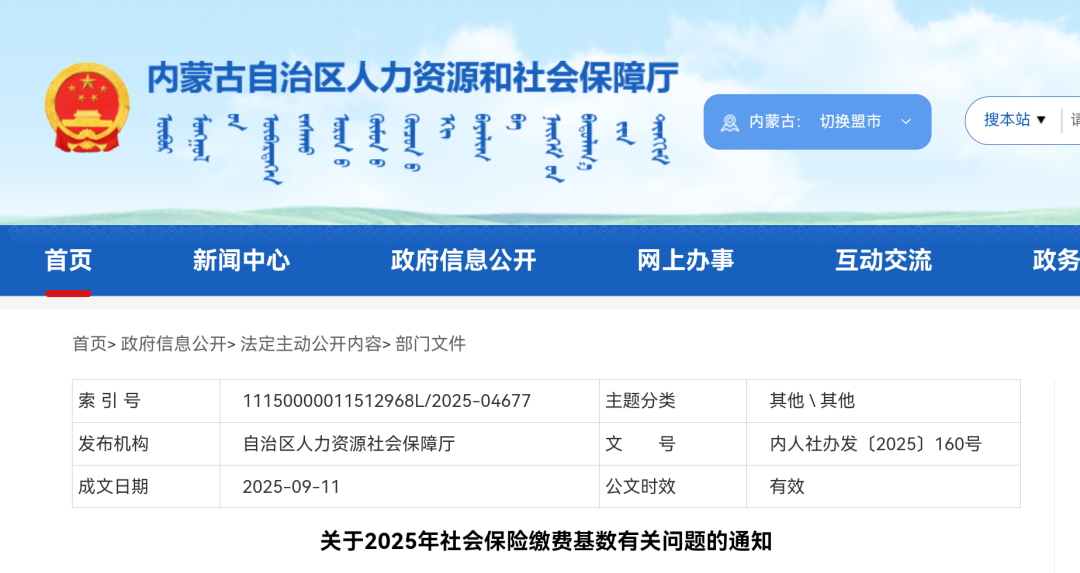Select the publisher value 自治区人力资源社会保障厅
Image resolution: width=1080 pixels, height=573 pixels.
tap(349, 444)
